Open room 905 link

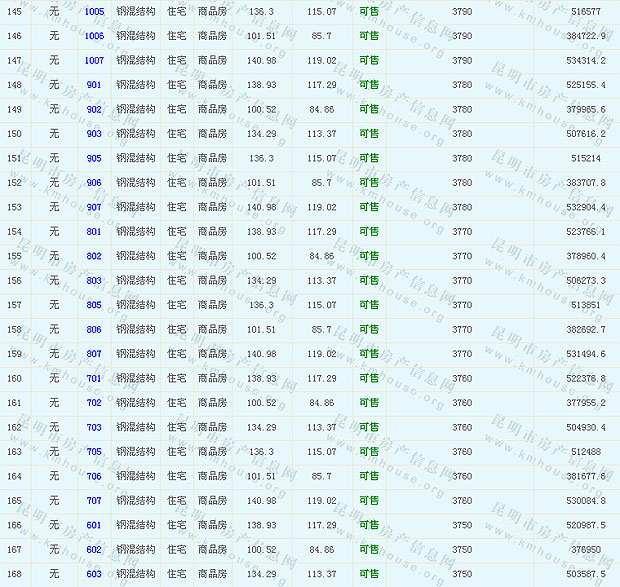[x=94, y=158]
